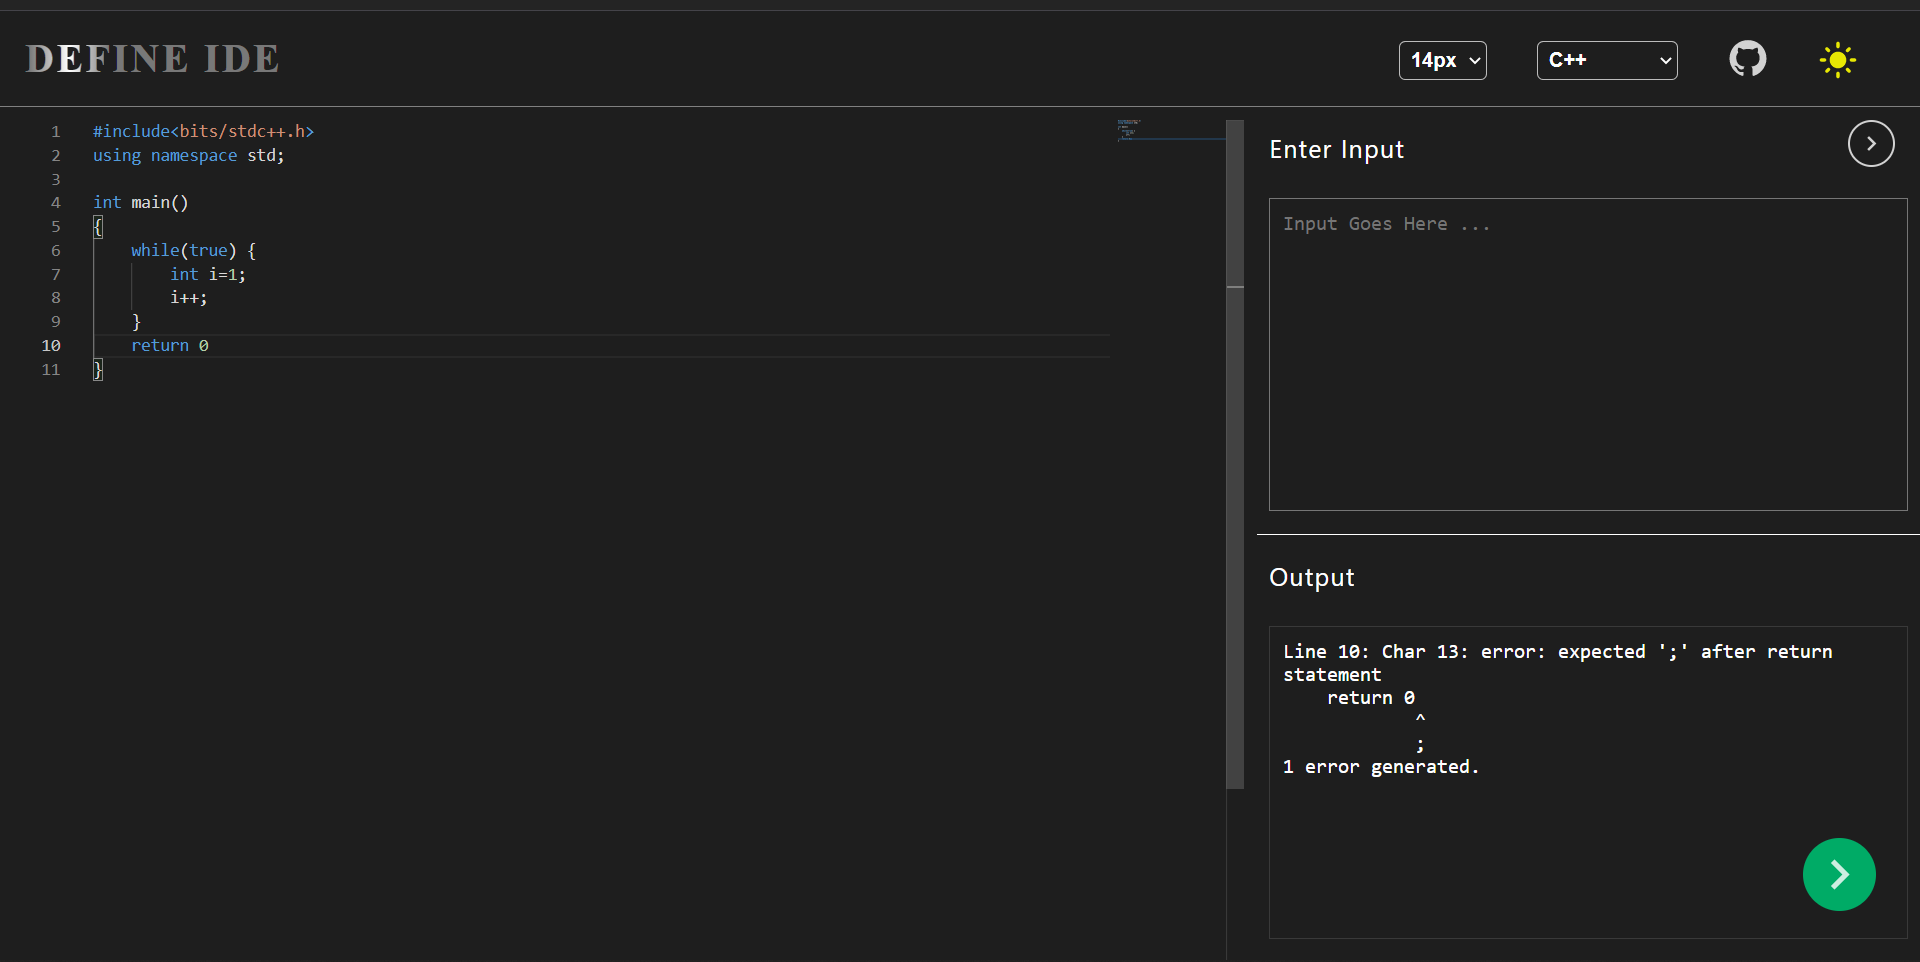This screenshot has width=1920, height=962.
Task: Click the 'return 0' code line
Action: click(170, 345)
